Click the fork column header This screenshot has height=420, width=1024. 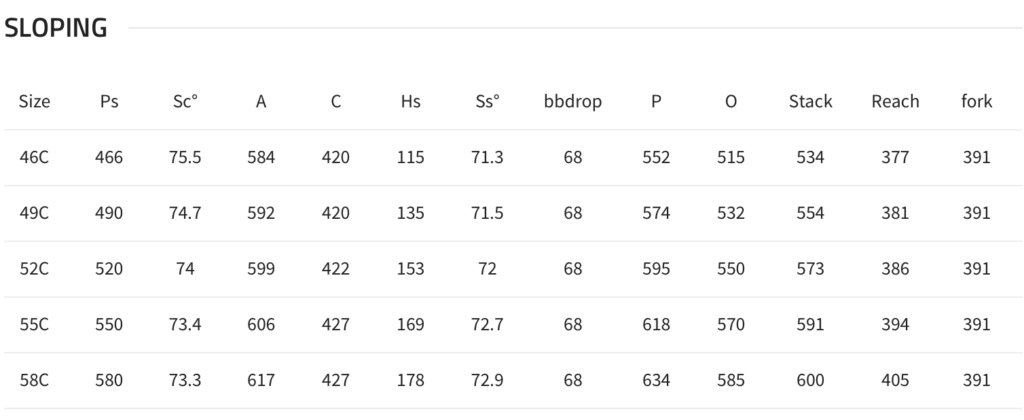976,101
